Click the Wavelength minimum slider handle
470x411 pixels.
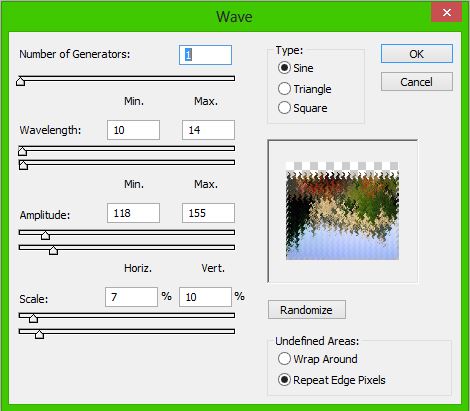[22, 151]
